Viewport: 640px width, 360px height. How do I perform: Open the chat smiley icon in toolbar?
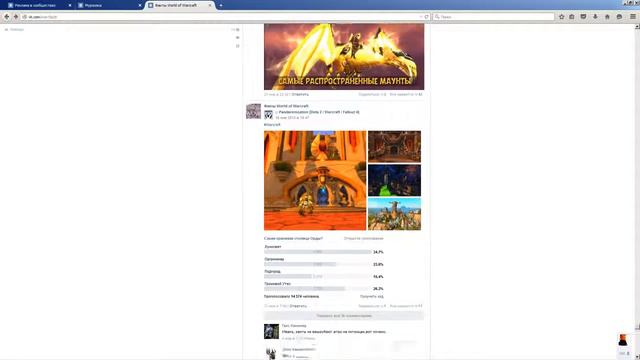coord(619,17)
